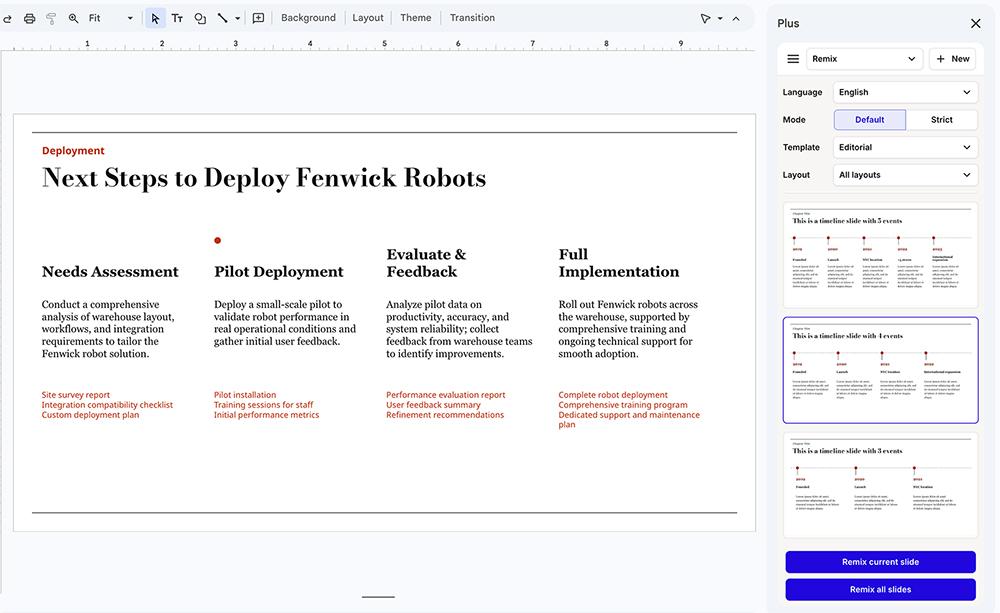Image resolution: width=1000 pixels, height=613 pixels.
Task: Choose the timeline with 5 events thumbnail
Action: click(x=880, y=255)
